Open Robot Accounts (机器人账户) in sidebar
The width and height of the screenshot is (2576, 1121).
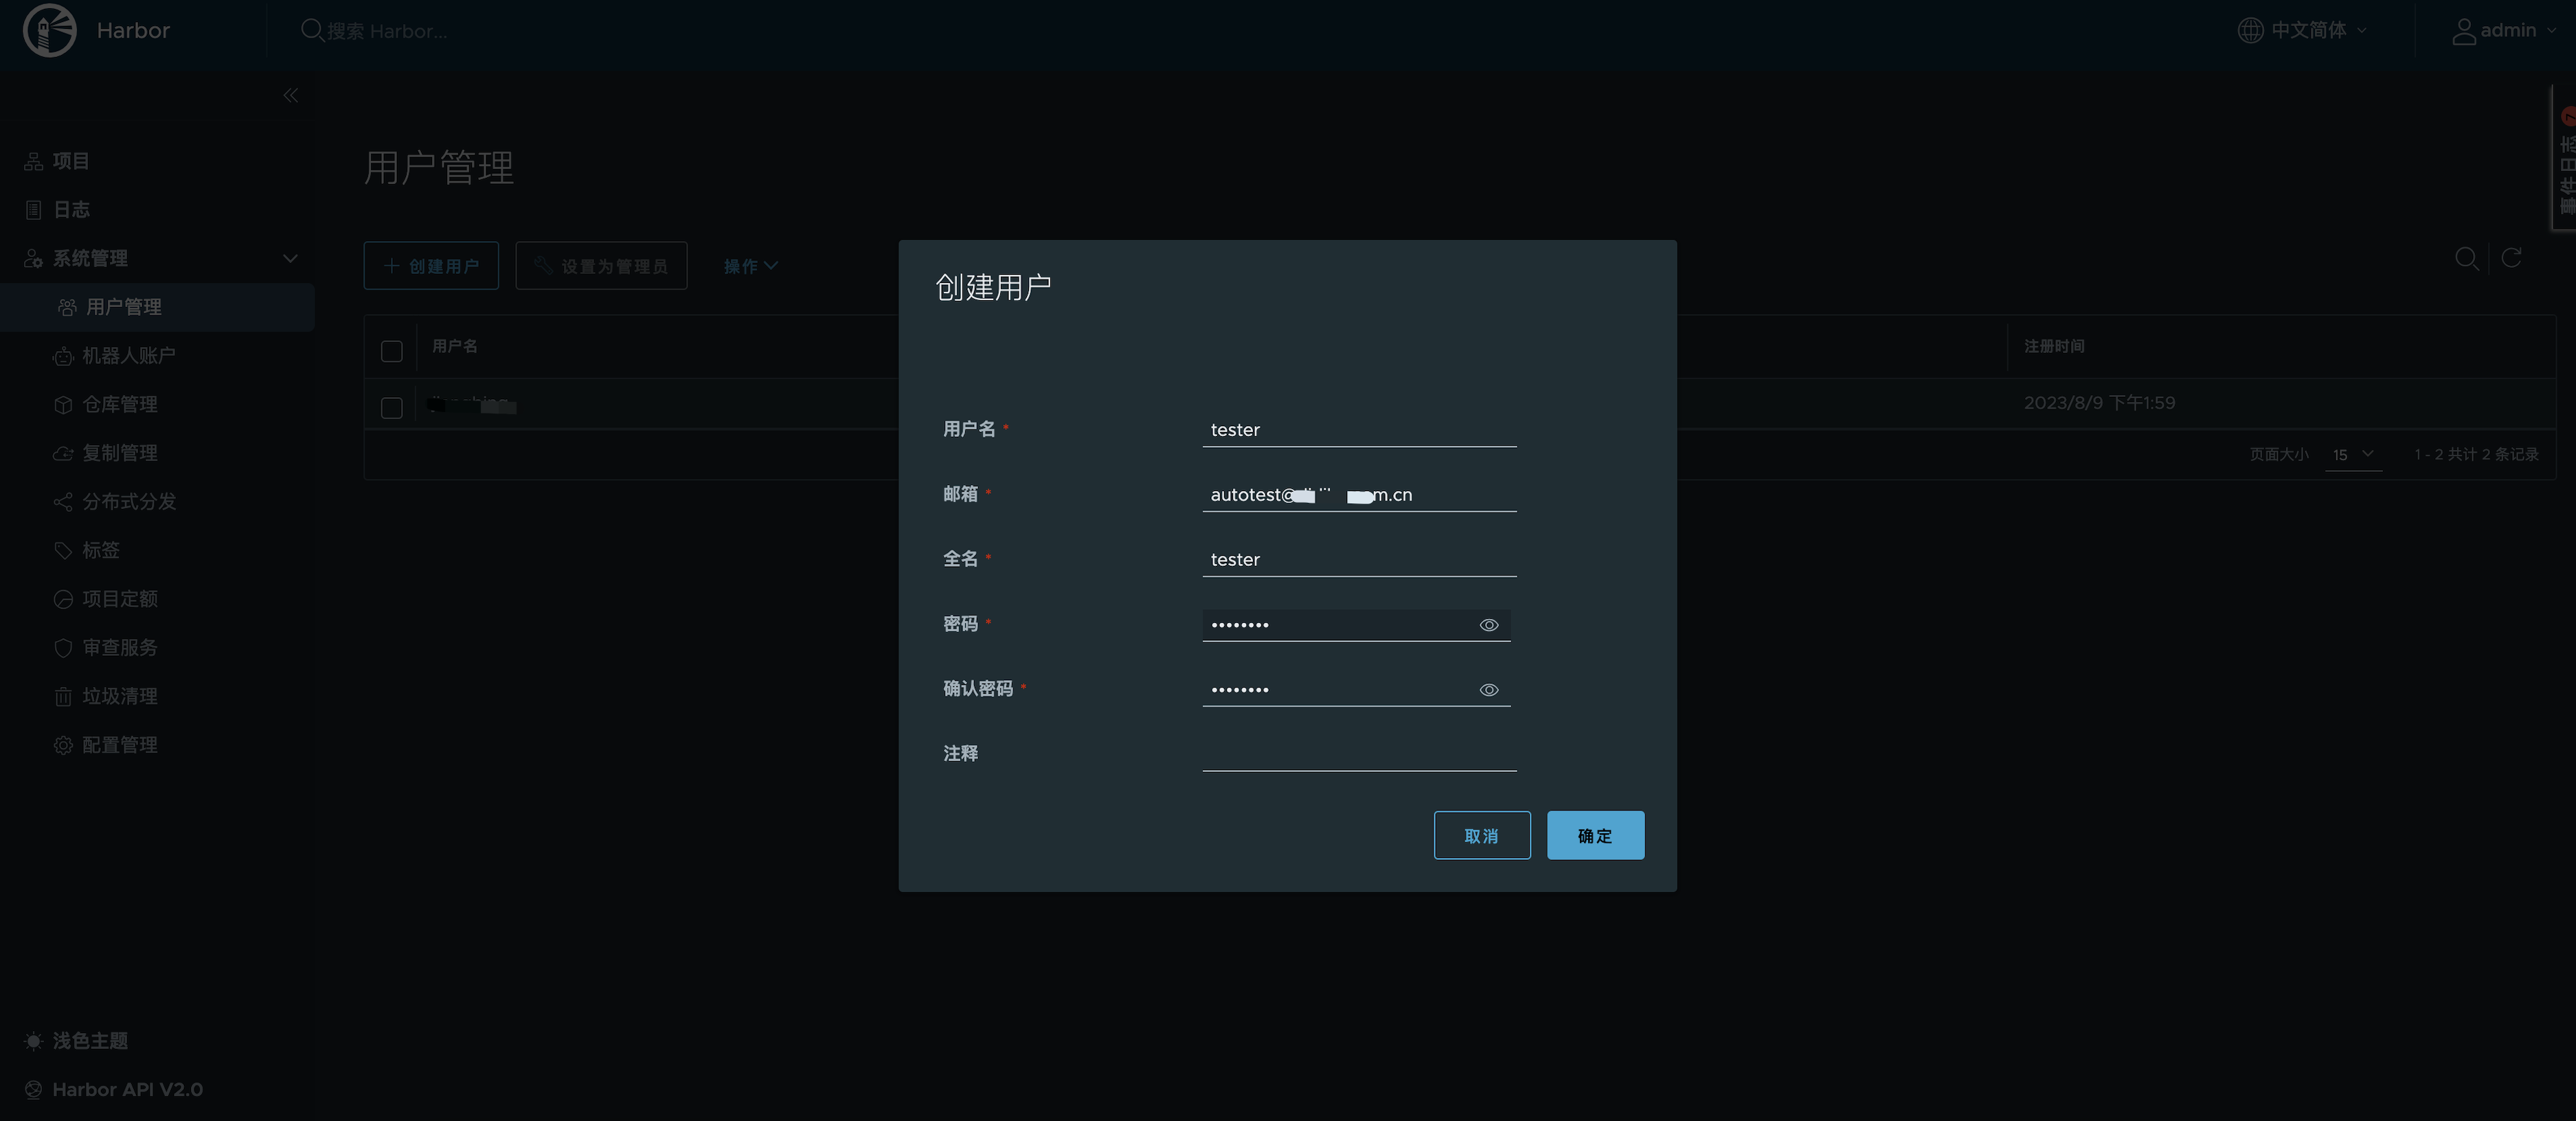pos(128,356)
